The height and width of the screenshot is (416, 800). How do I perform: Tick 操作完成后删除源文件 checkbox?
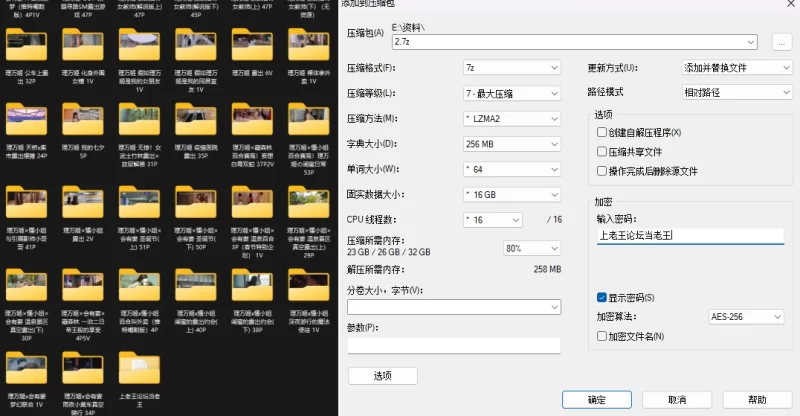(602, 171)
